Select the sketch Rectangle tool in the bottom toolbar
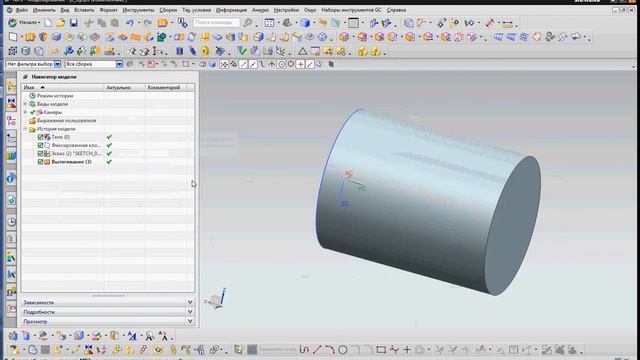The height and width of the screenshot is (360, 640). click(381, 350)
